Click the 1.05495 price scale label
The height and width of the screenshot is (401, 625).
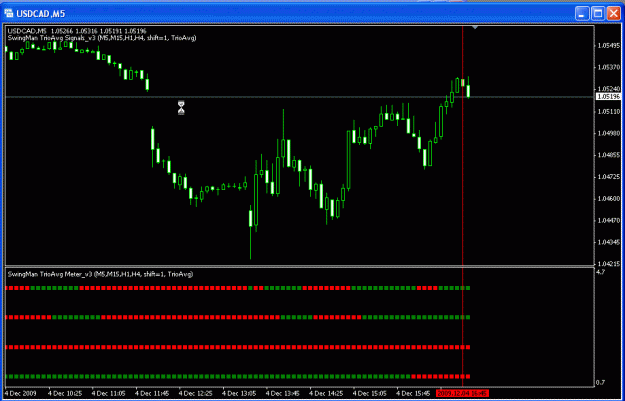(x=608, y=46)
